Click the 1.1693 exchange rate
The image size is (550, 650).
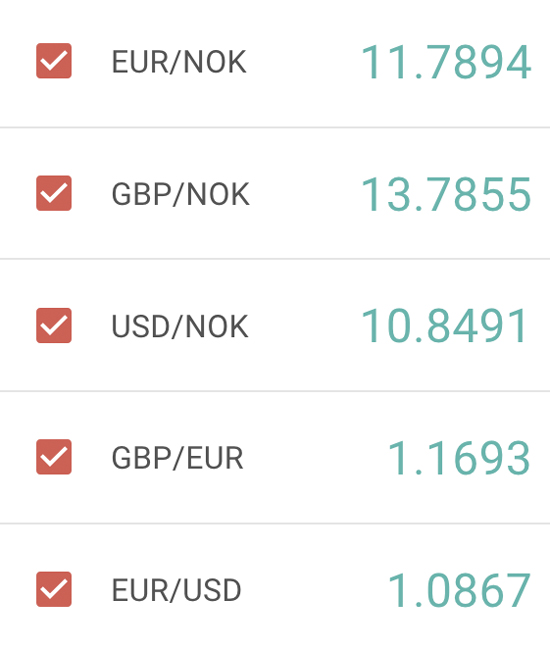coord(459,458)
